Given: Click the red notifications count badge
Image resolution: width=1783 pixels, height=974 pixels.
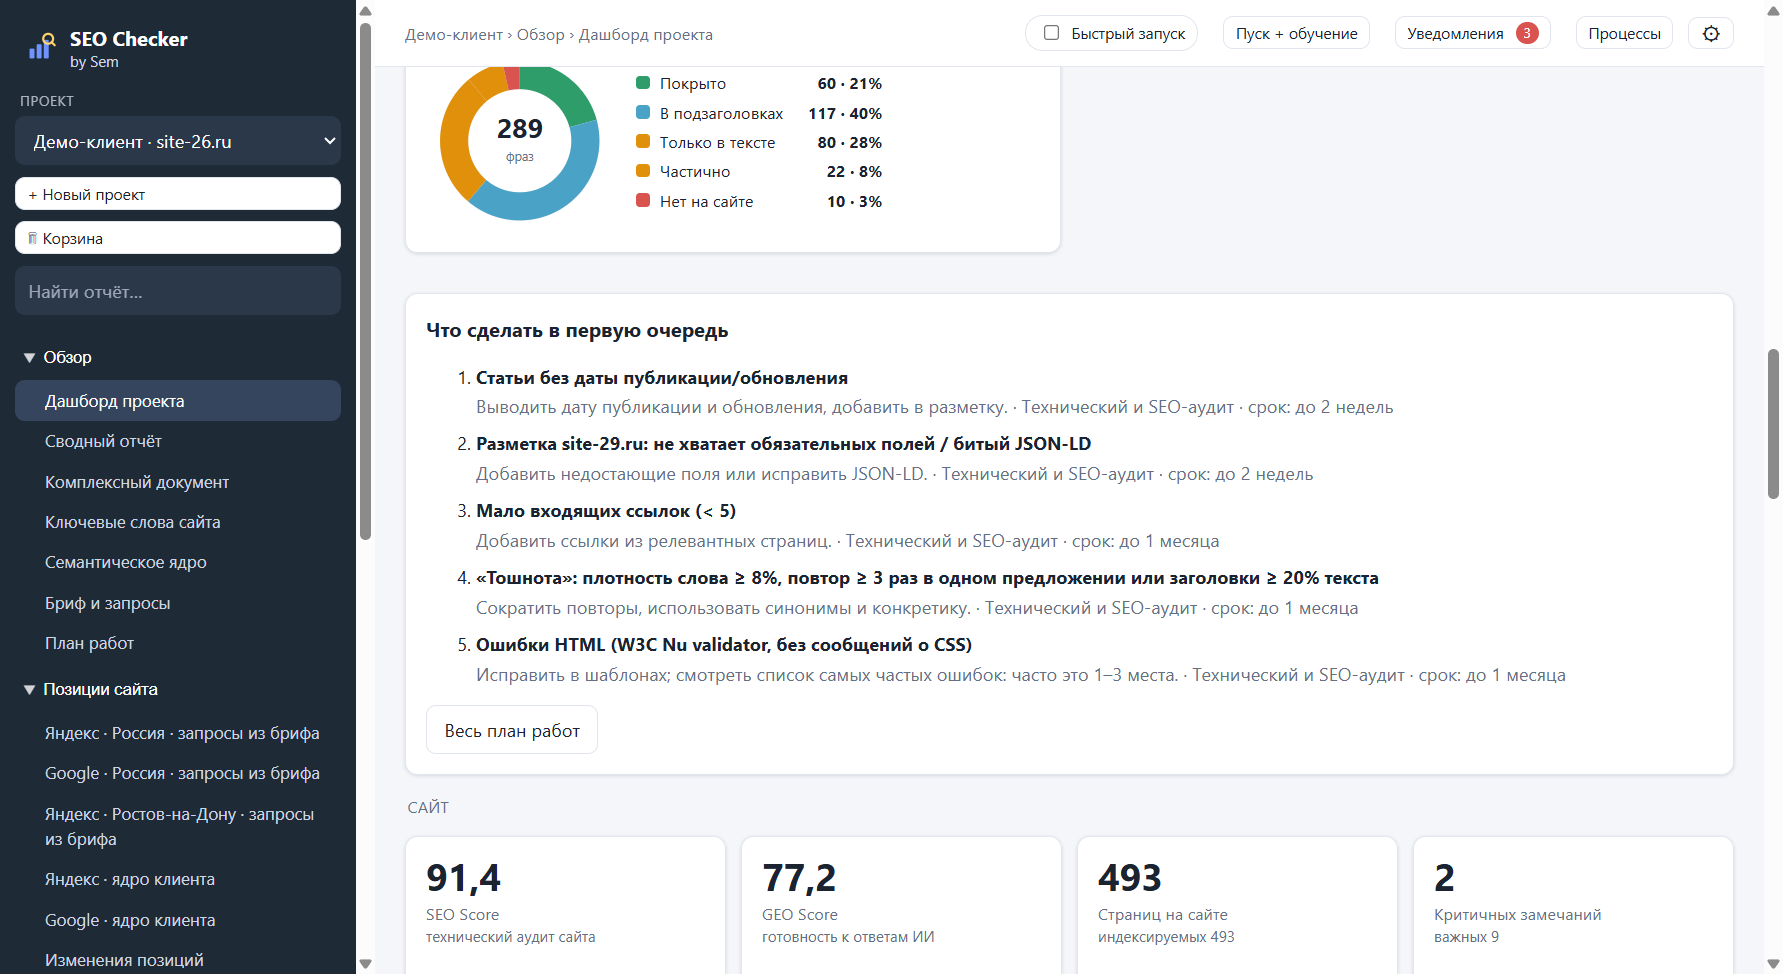Looking at the screenshot, I should pos(1527,33).
